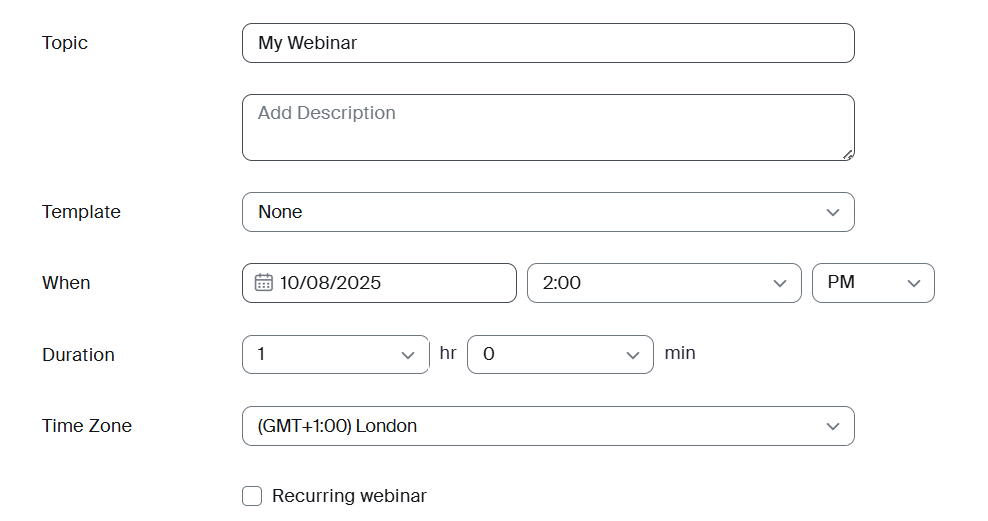Click the Time Zone field label
Image resolution: width=988 pixels, height=521 pixels.
click(x=87, y=426)
